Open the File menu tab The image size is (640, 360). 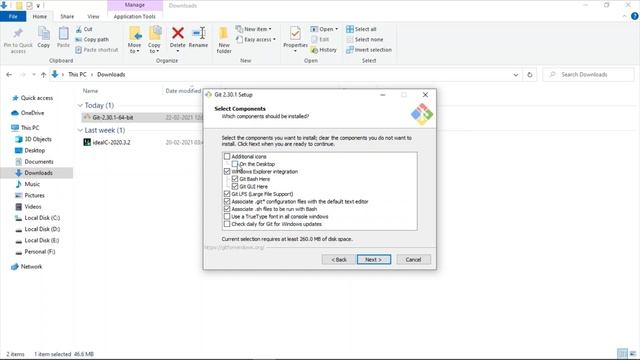pos(13,16)
